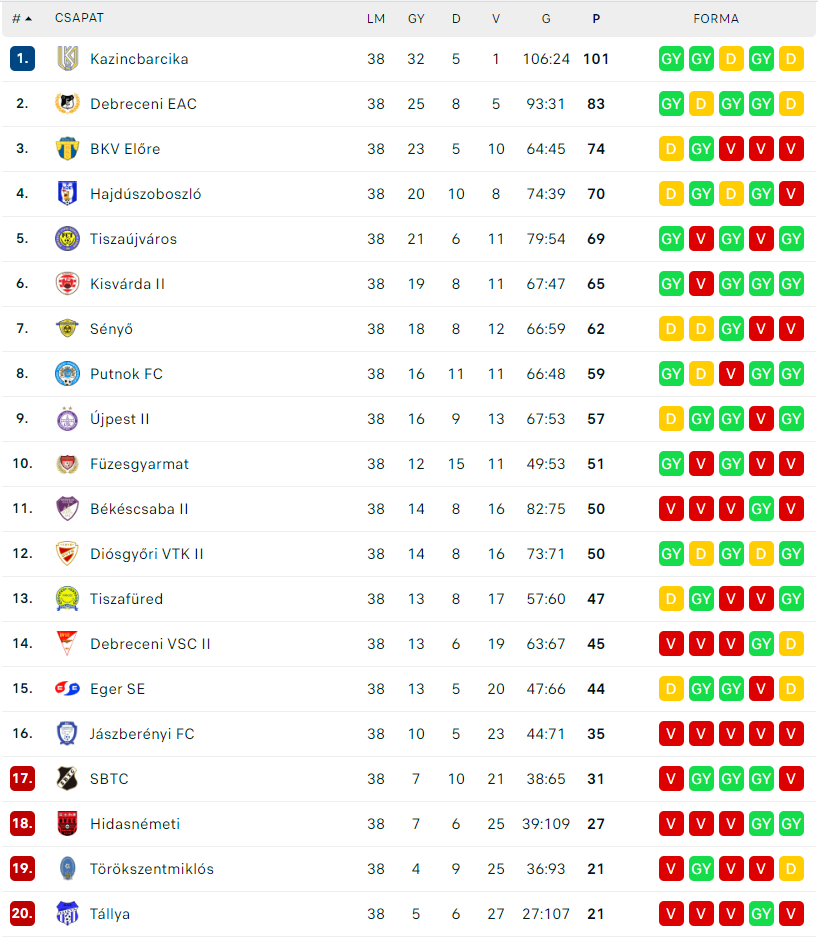Open the BKV Előre crest icon
This screenshot has height=937, width=818.
coord(68,148)
